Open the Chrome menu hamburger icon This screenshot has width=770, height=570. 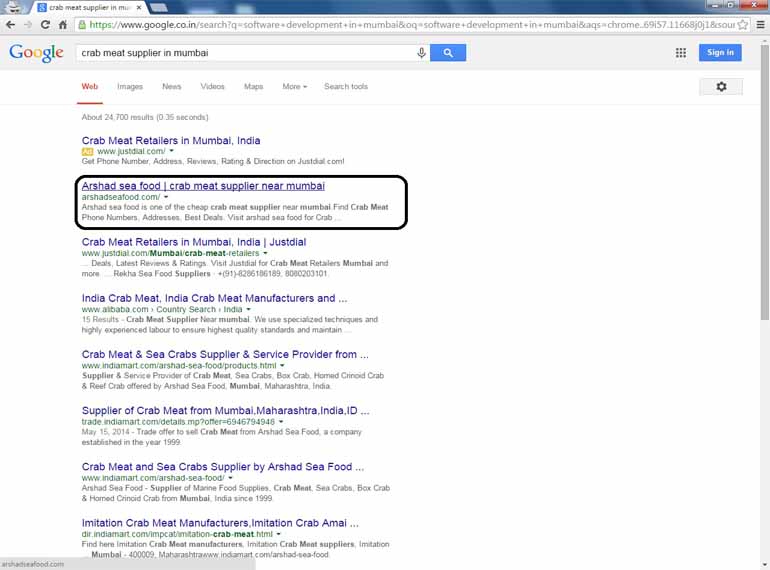[x=760, y=25]
